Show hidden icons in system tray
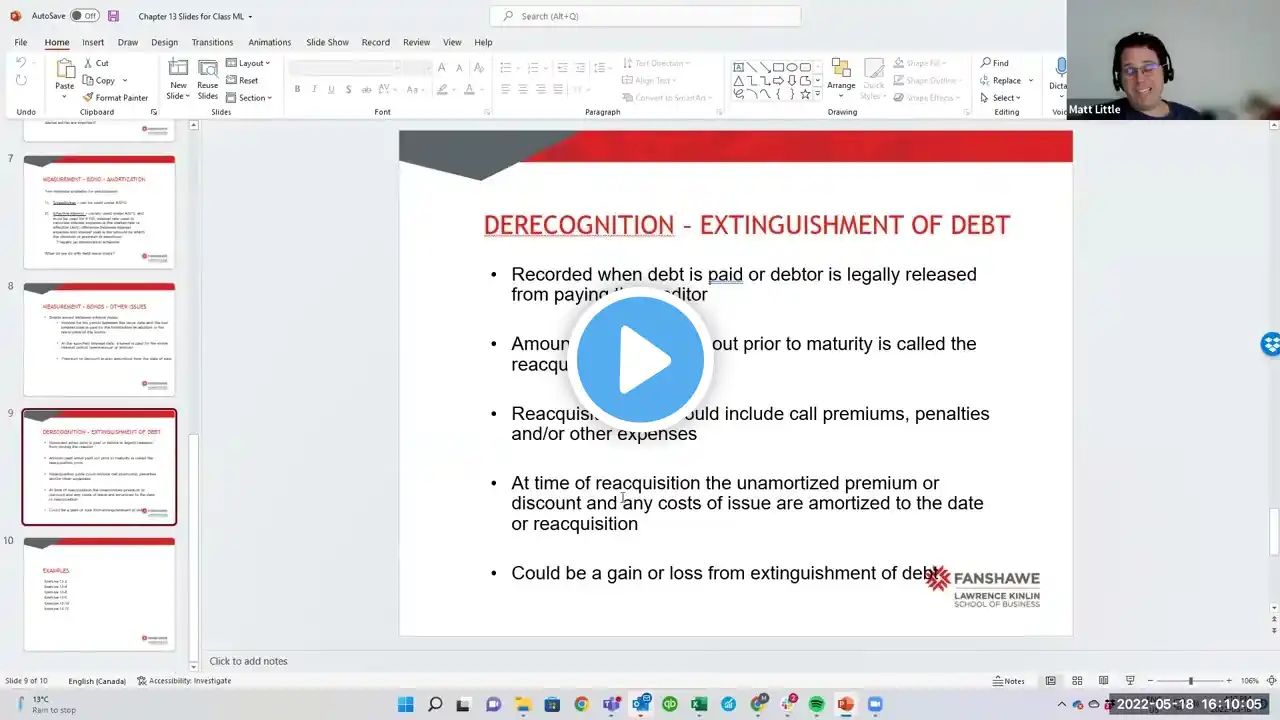Screen dimensions: 1280x720 tap(1062, 705)
